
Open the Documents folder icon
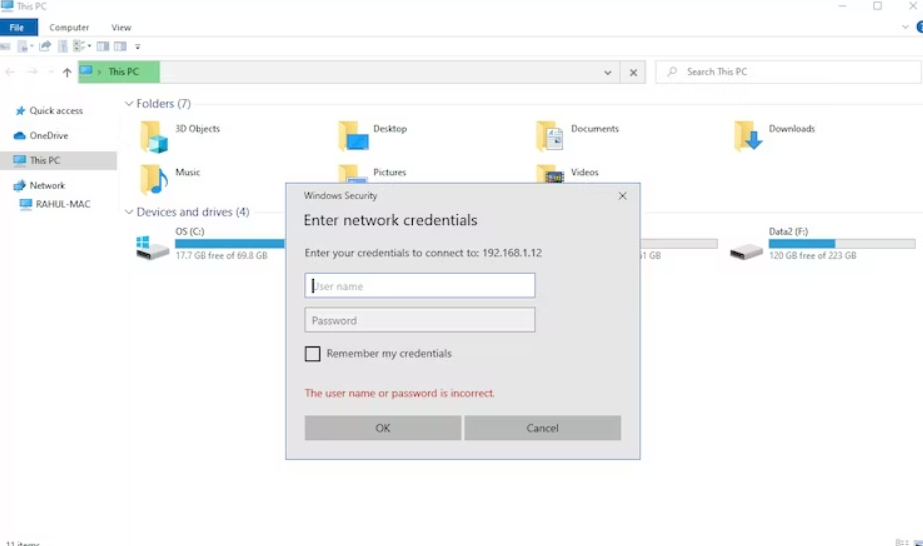click(550, 136)
